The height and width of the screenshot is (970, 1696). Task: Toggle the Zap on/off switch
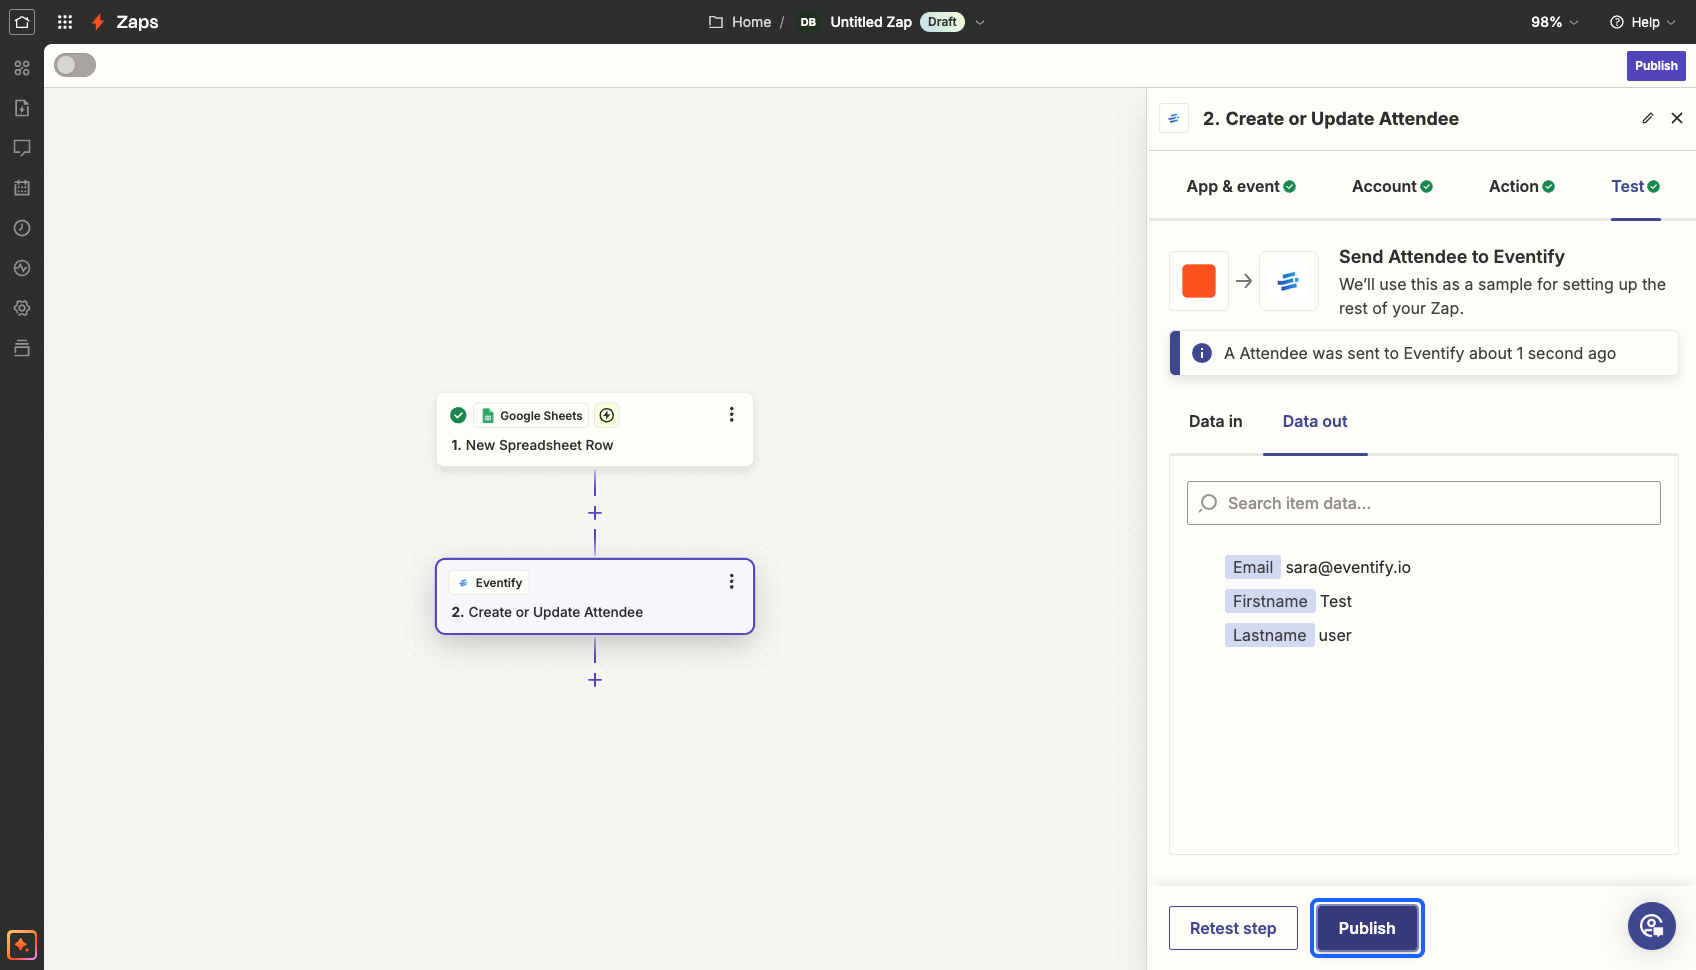pyautogui.click(x=75, y=65)
